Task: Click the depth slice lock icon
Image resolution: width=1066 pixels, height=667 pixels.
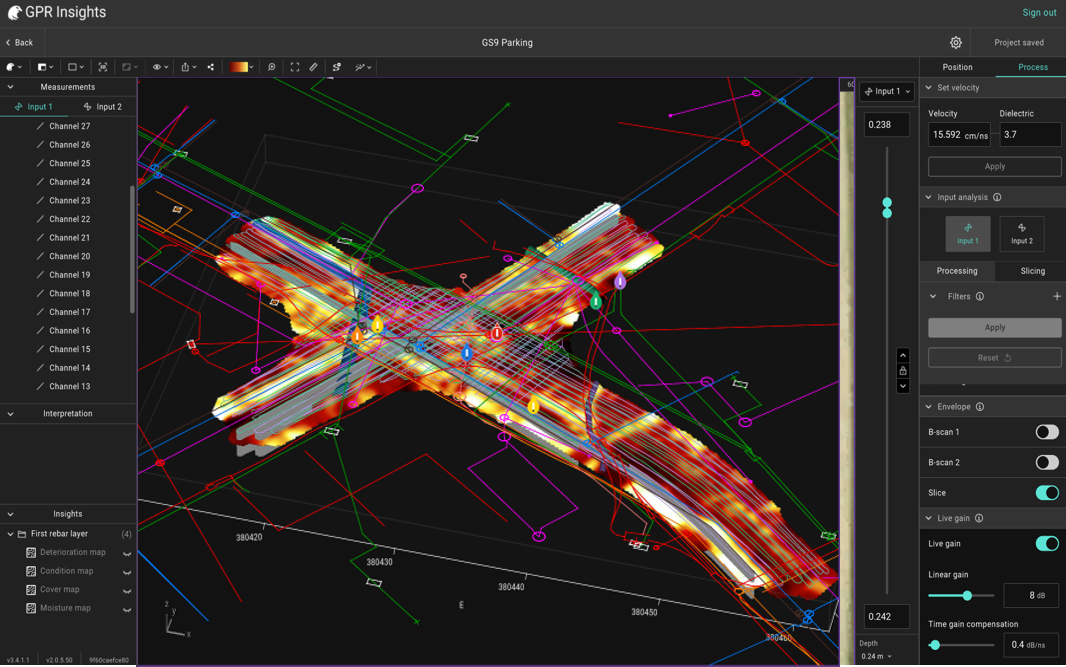Action: click(x=903, y=371)
